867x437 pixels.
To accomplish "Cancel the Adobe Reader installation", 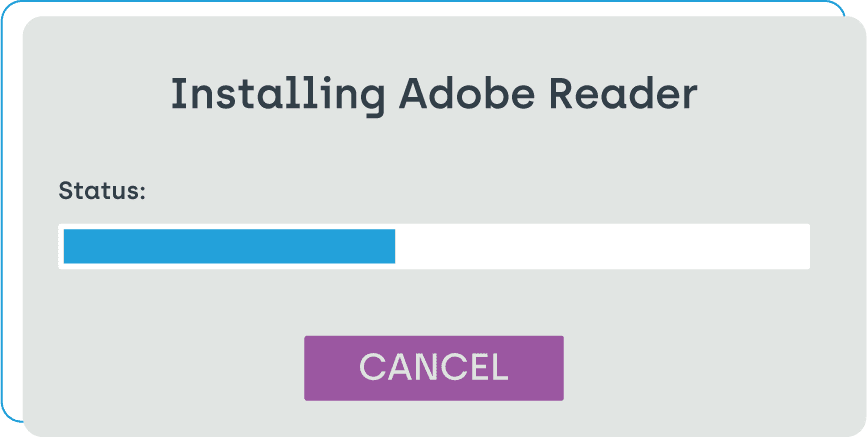I will click(x=434, y=368).
